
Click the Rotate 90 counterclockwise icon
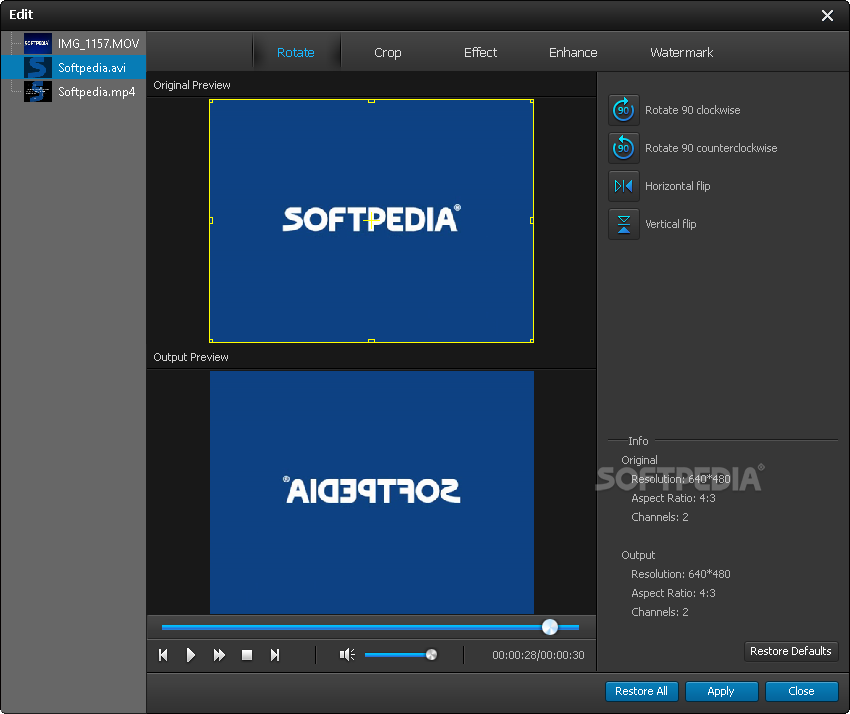click(x=623, y=148)
